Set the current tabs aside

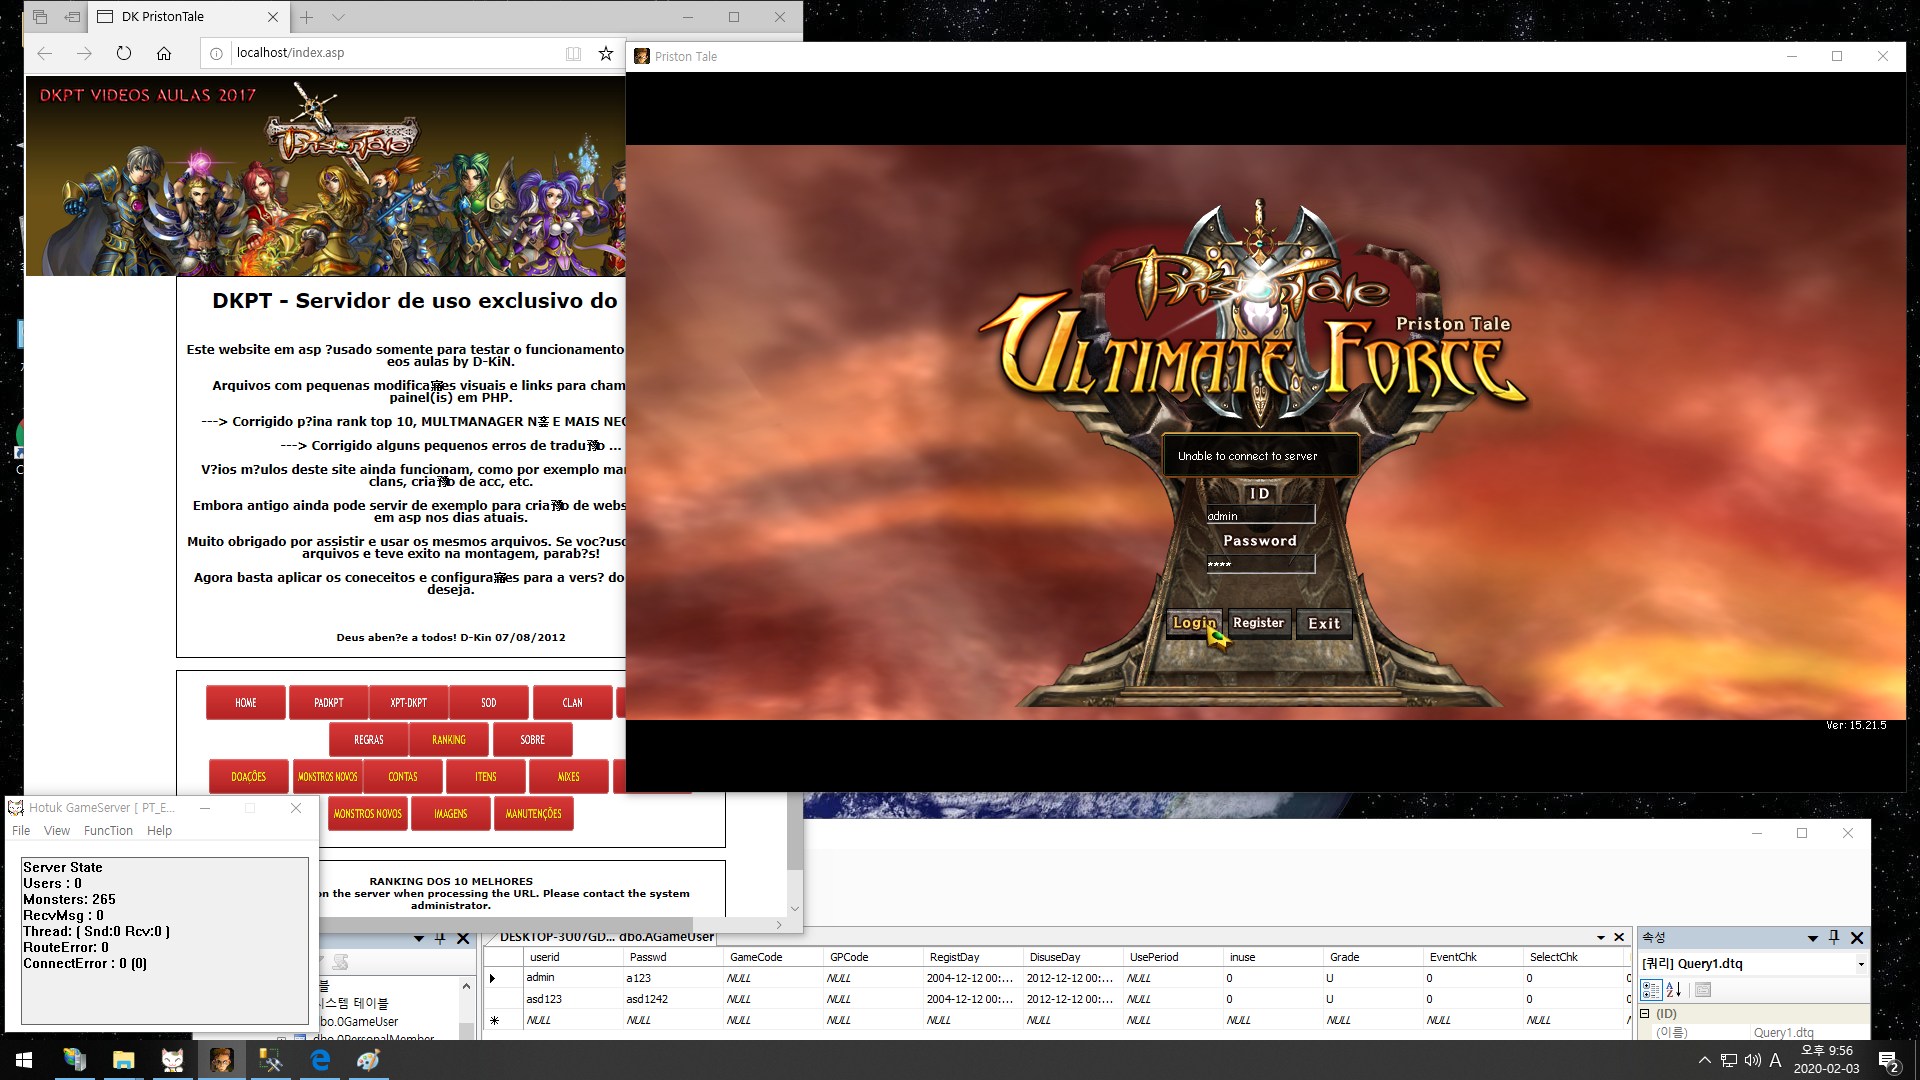[x=72, y=17]
